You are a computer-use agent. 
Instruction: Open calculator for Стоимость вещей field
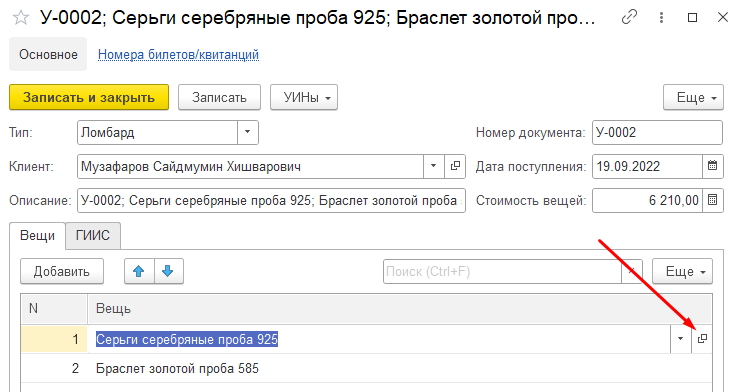click(x=713, y=200)
